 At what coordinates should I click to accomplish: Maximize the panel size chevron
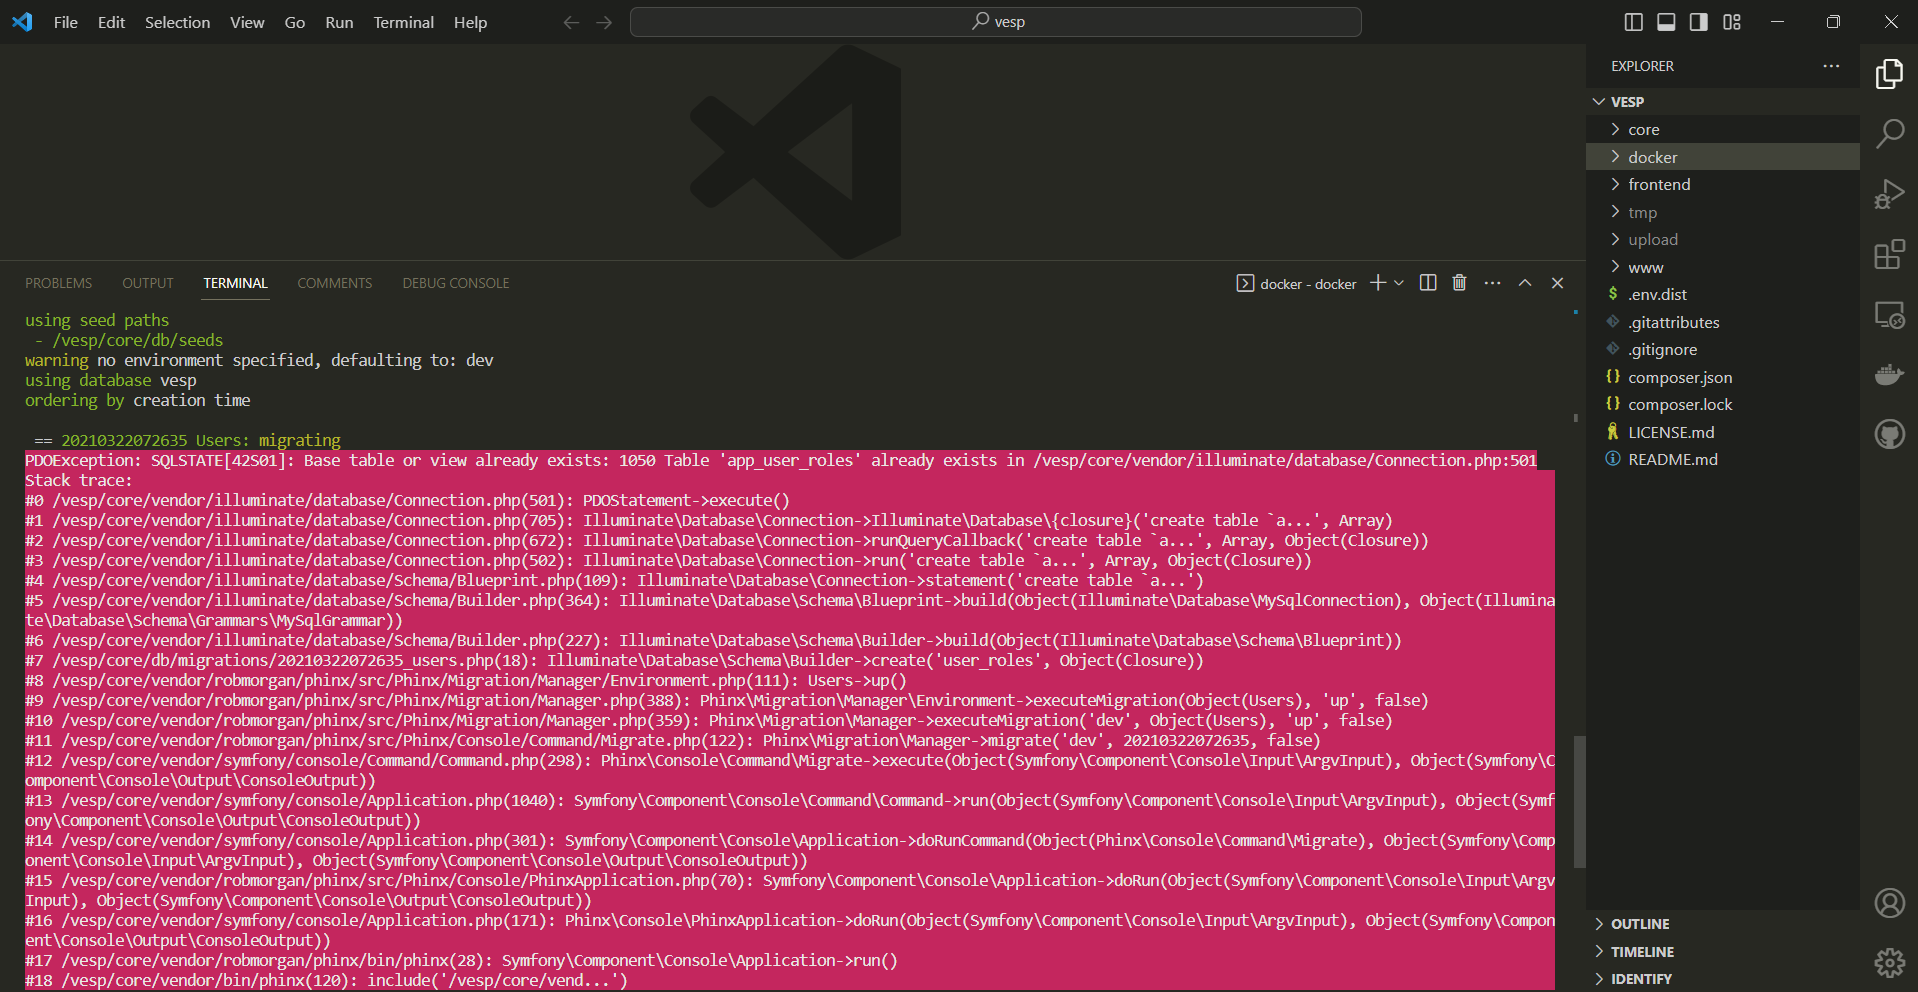(1525, 283)
